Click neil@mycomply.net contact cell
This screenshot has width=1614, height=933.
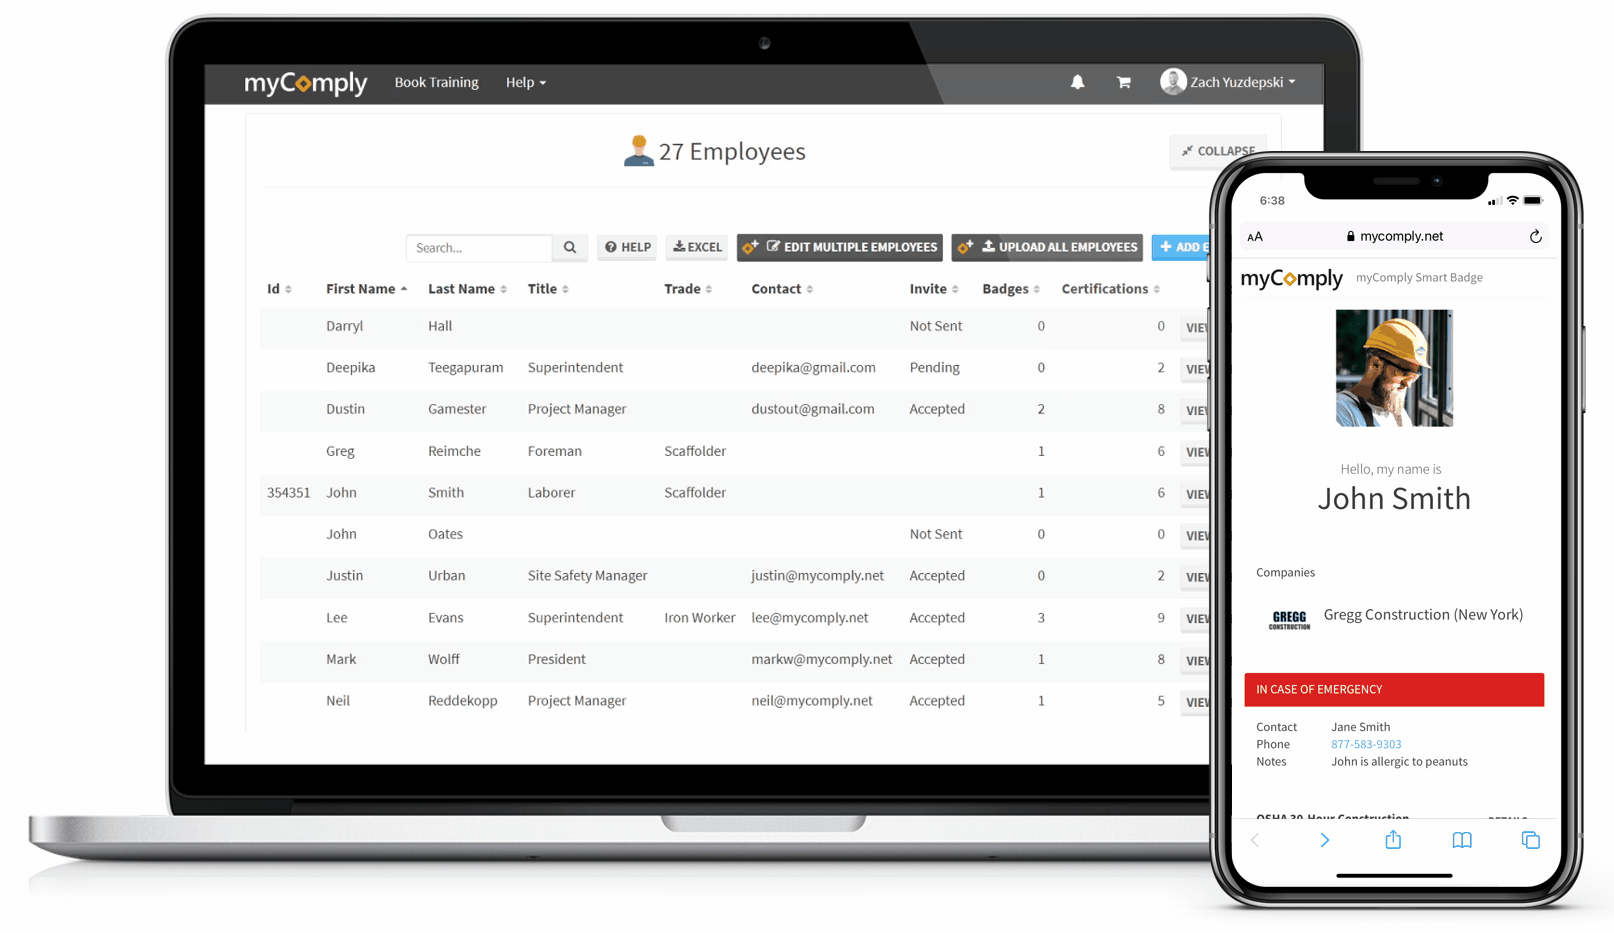pos(811,701)
